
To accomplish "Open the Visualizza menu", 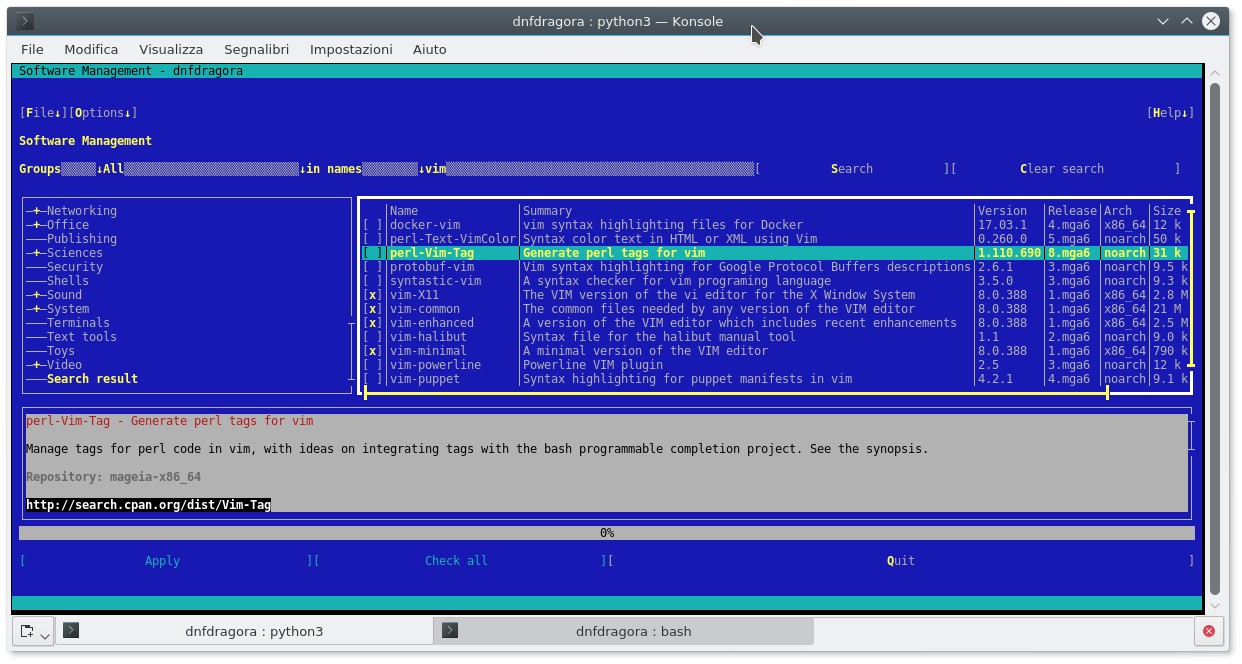I will pos(171,49).
